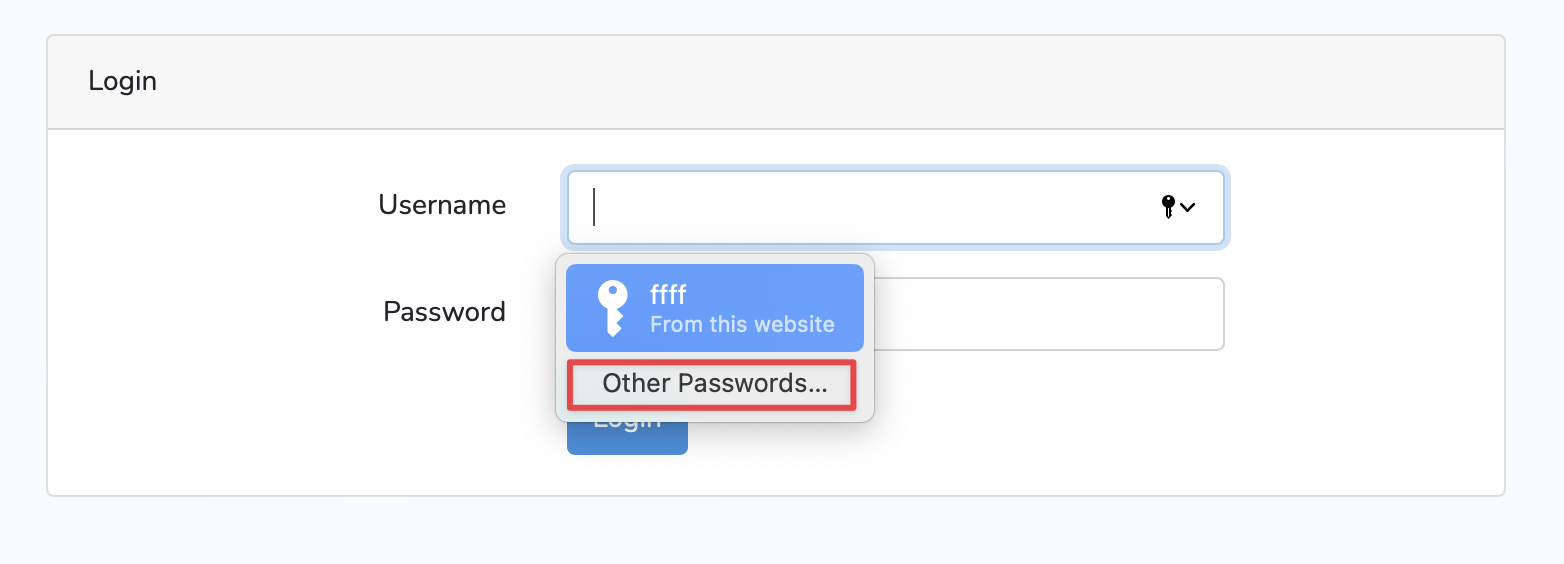Click empty white space left of Username label

point(200,206)
